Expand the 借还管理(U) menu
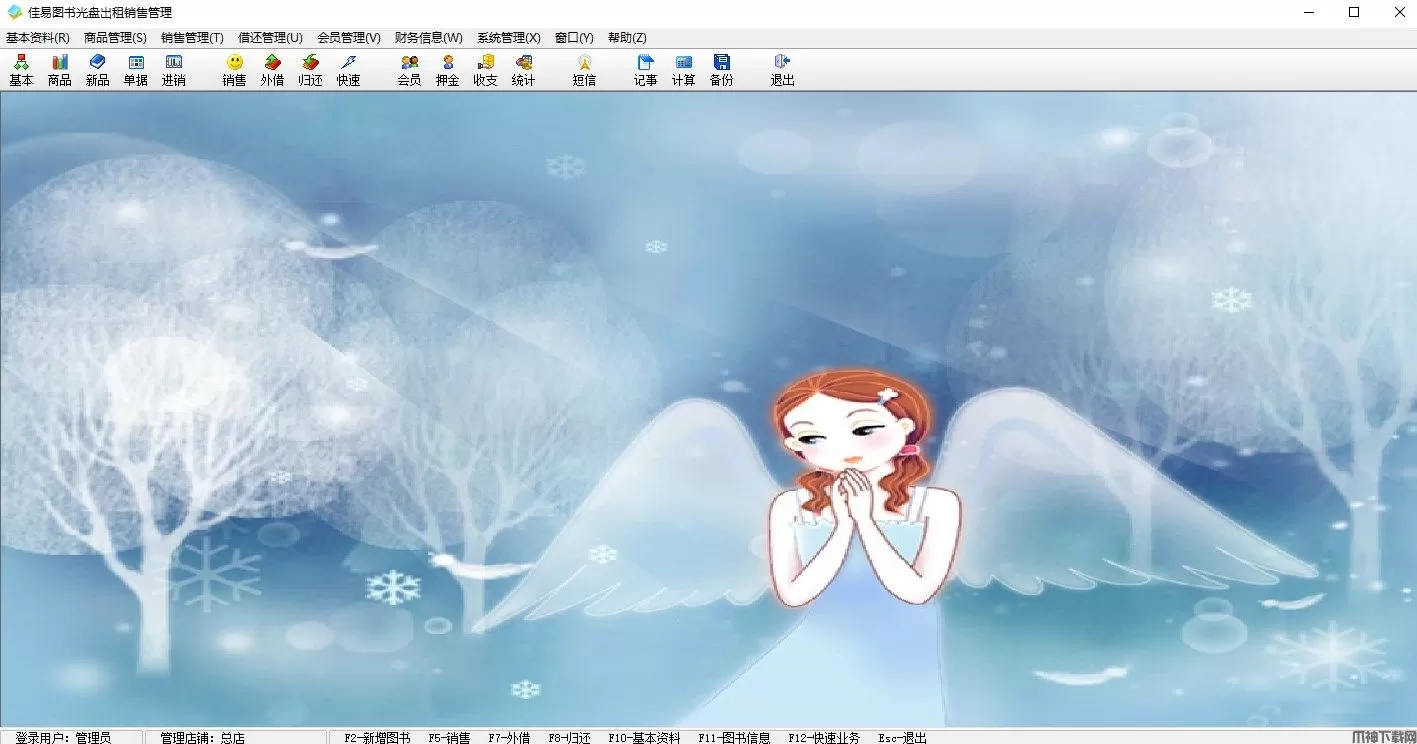The width and height of the screenshot is (1417, 744). point(270,38)
